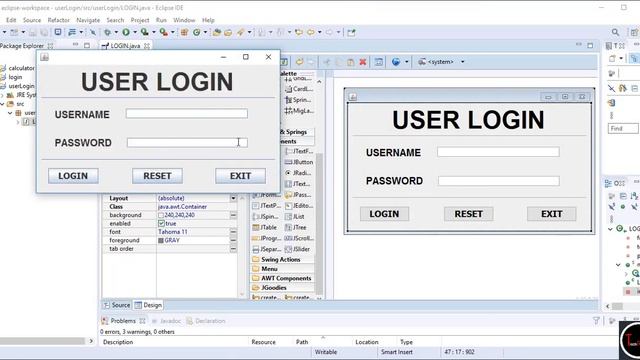Click the Find field in right panel
640x360 pixels.
coord(623,129)
